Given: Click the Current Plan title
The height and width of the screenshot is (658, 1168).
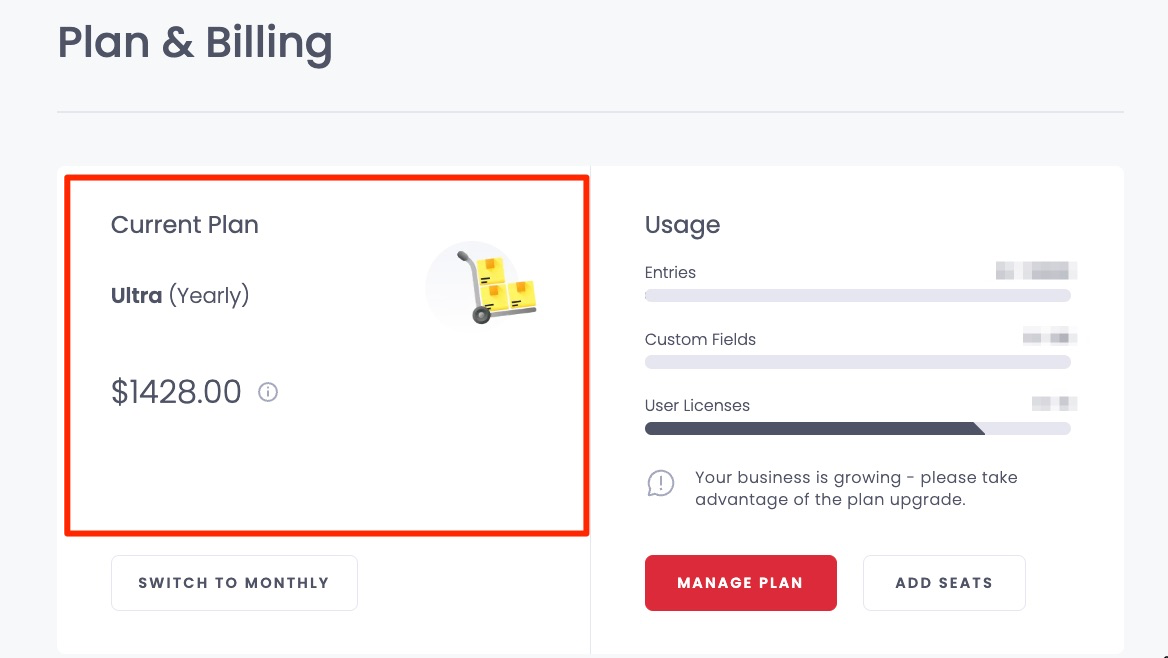Looking at the screenshot, I should point(185,224).
